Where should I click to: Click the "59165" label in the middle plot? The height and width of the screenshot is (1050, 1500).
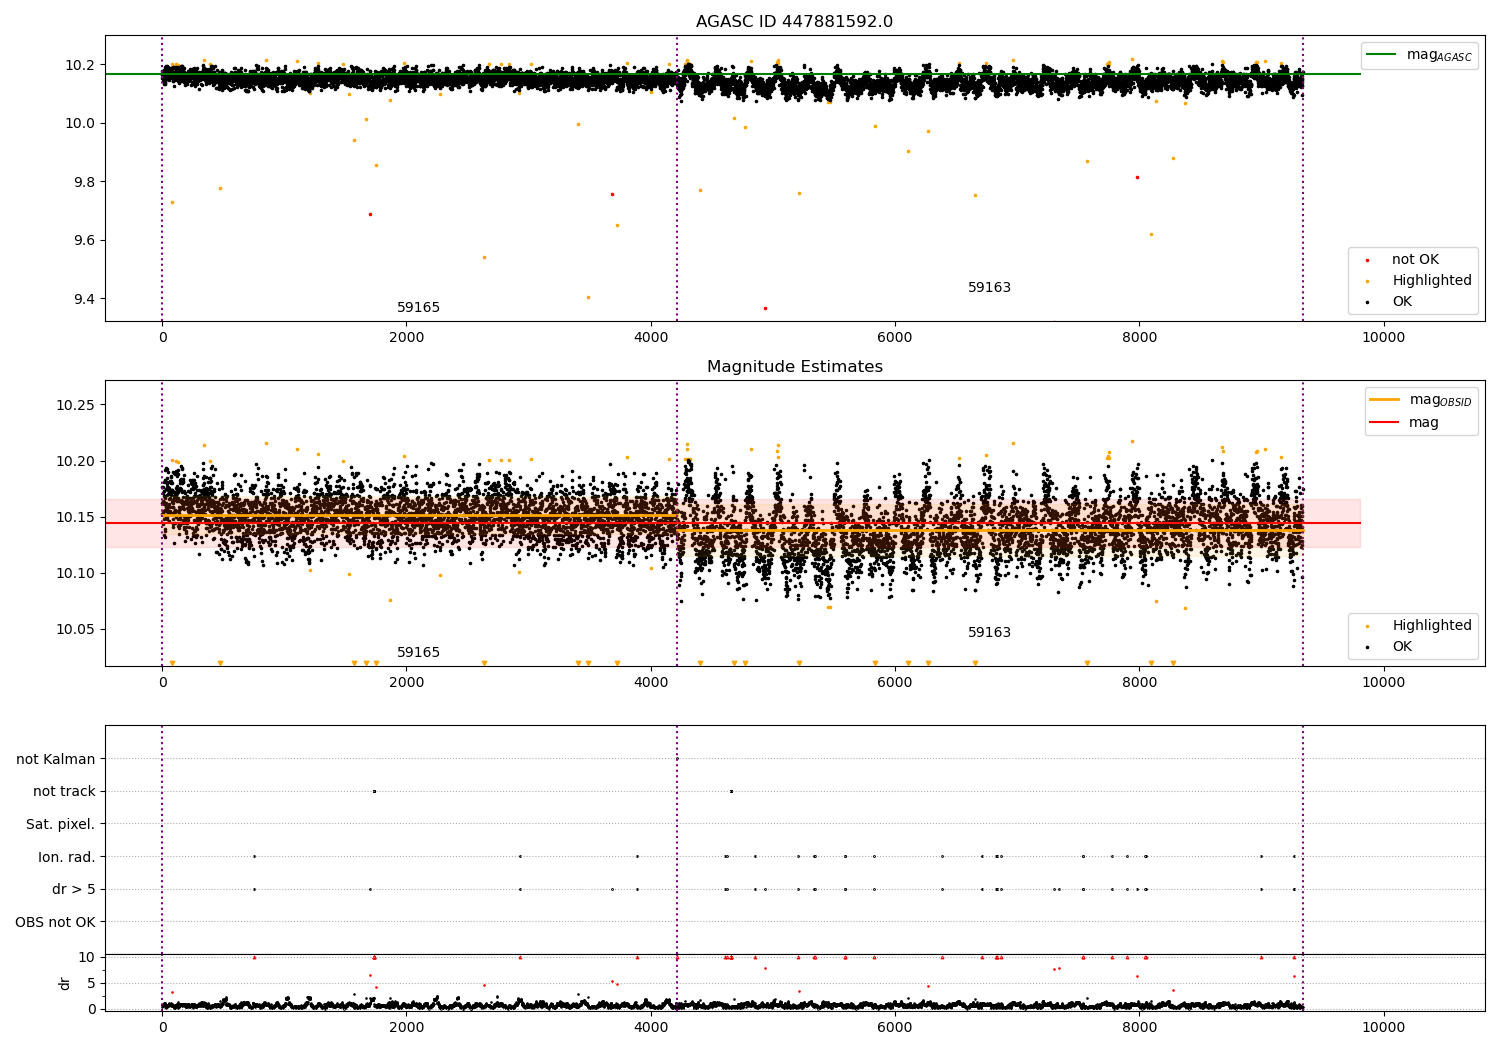418,653
